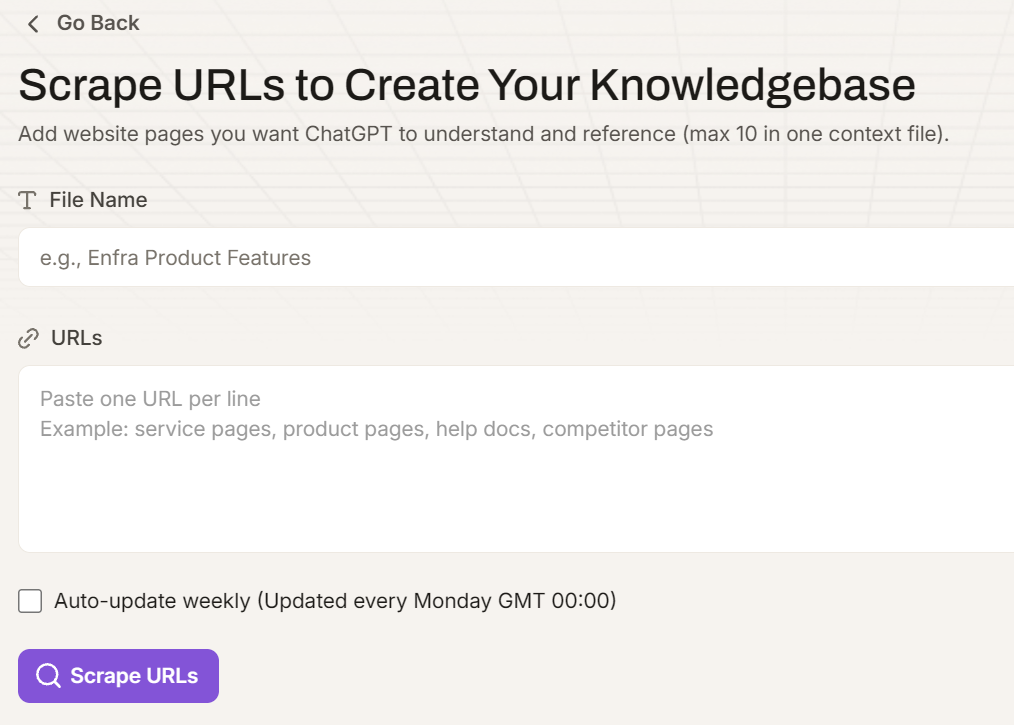Click the back chevron arrow icon
The height and width of the screenshot is (725, 1014).
click(x=33, y=24)
